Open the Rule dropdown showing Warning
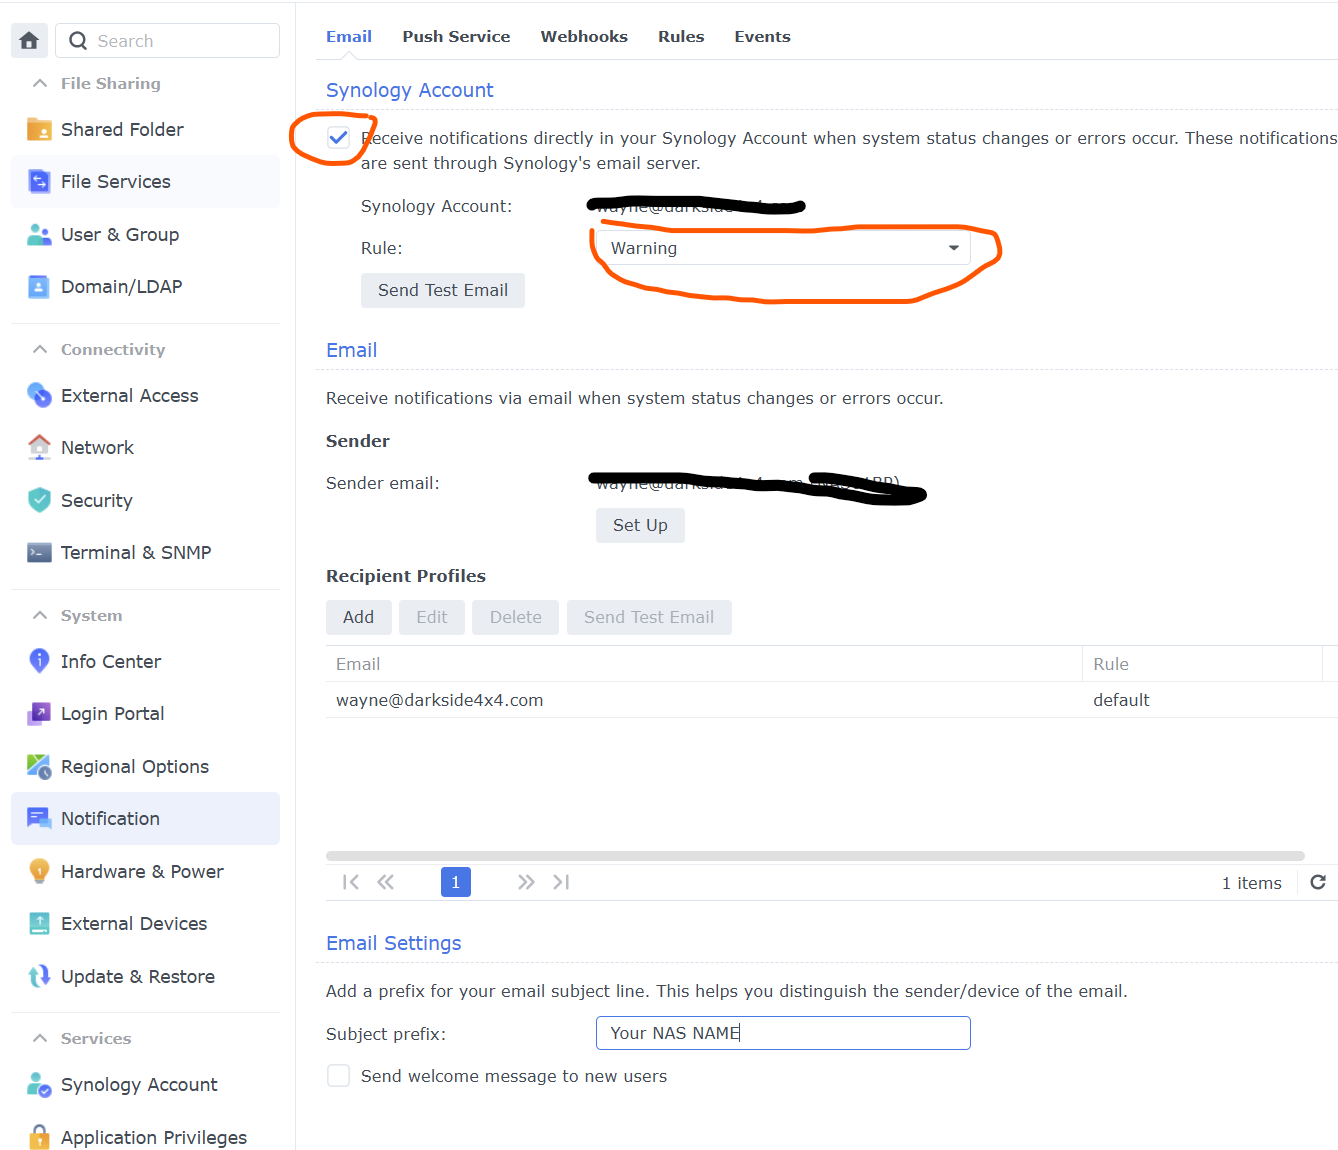 [x=783, y=248]
